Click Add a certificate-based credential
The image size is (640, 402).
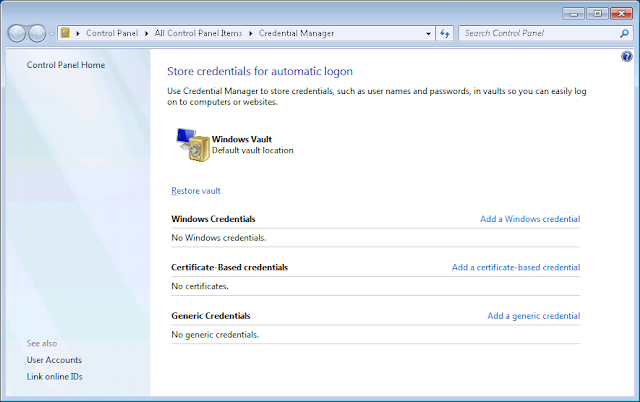point(516,267)
